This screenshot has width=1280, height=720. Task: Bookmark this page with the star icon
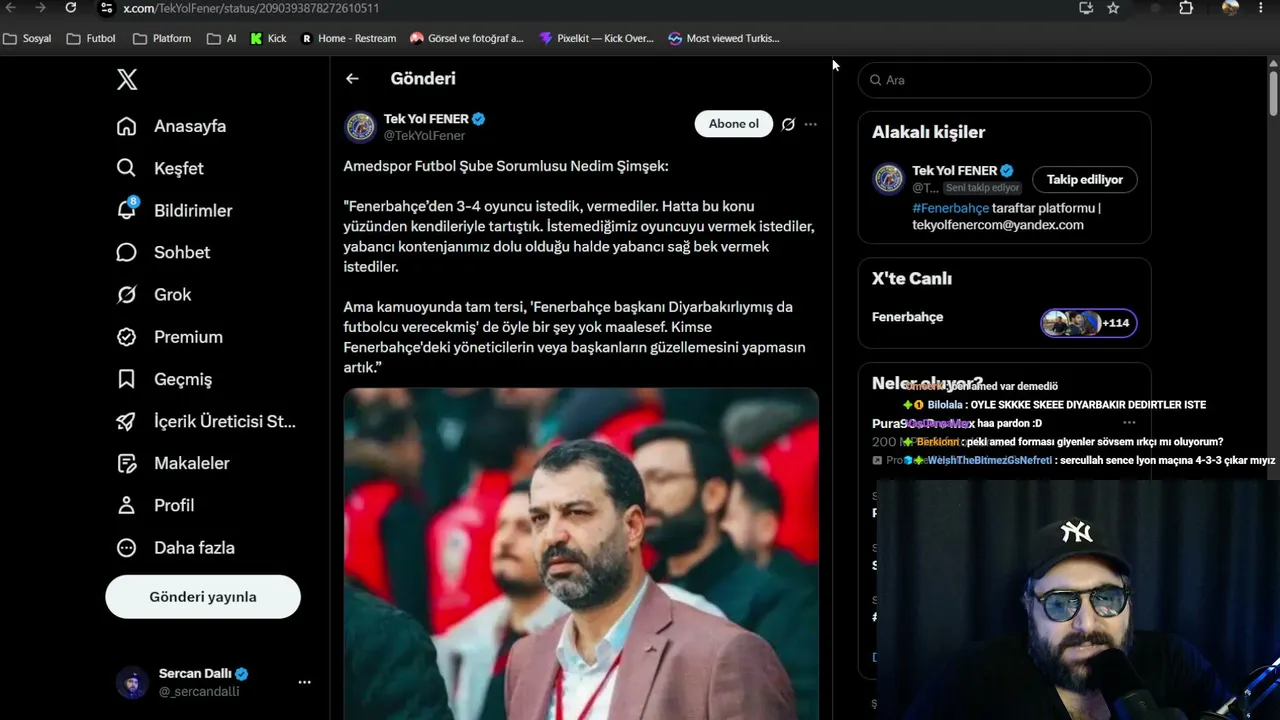click(1113, 8)
